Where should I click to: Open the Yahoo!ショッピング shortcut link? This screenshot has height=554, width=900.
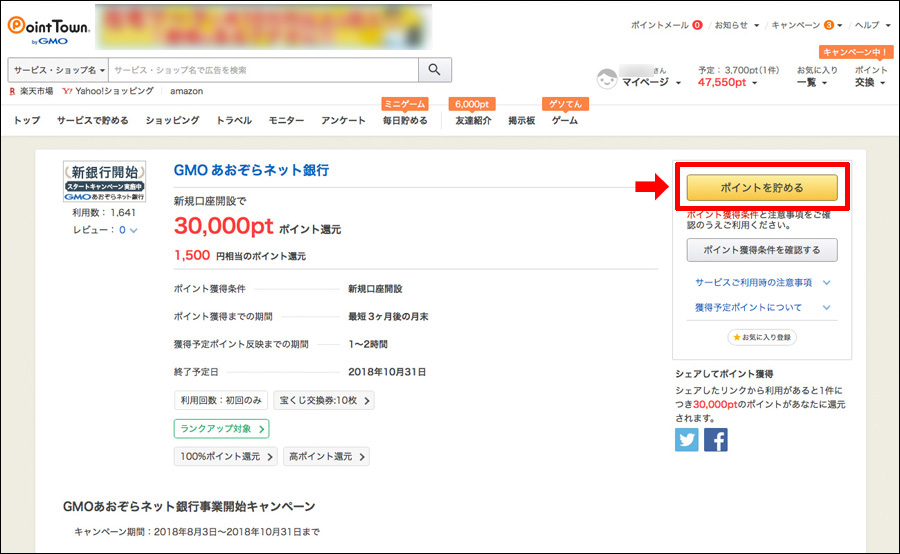click(108, 91)
